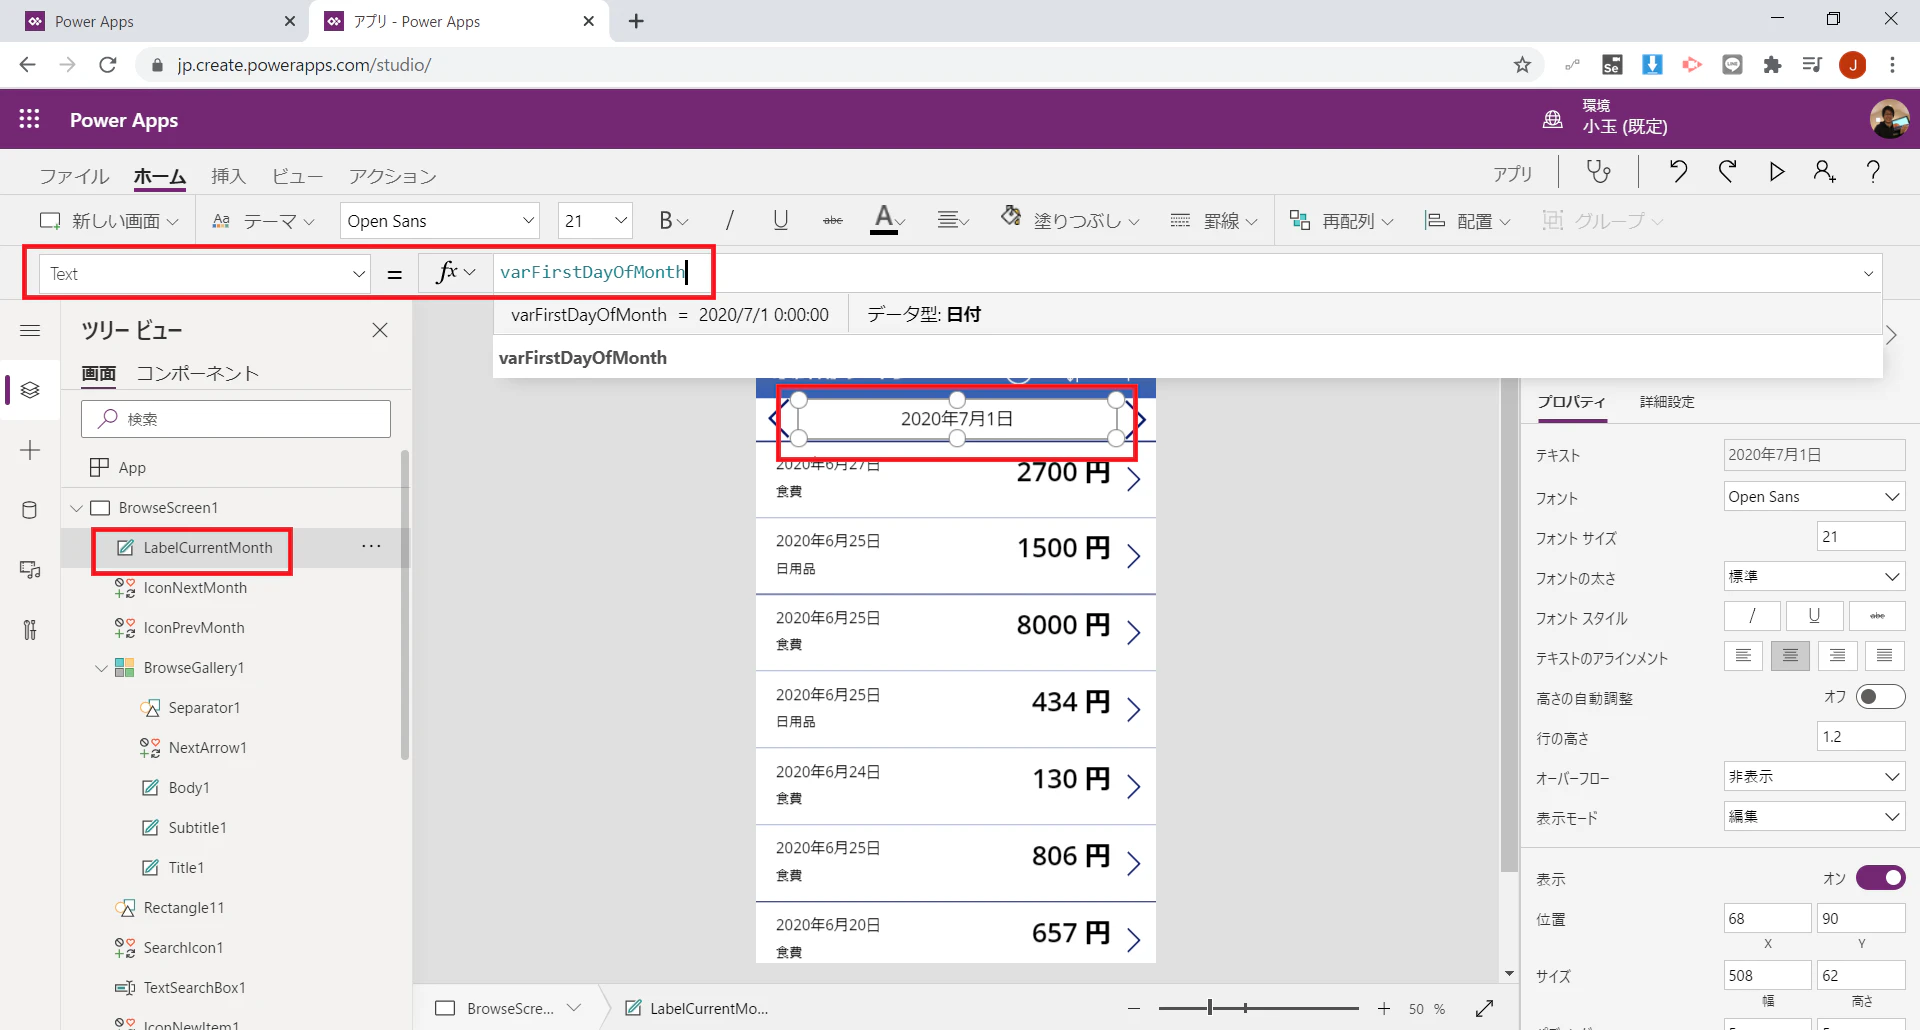Viewport: 1920px width, 1030px height.
Task: Select IconNextMonth in the tree
Action: 195,588
